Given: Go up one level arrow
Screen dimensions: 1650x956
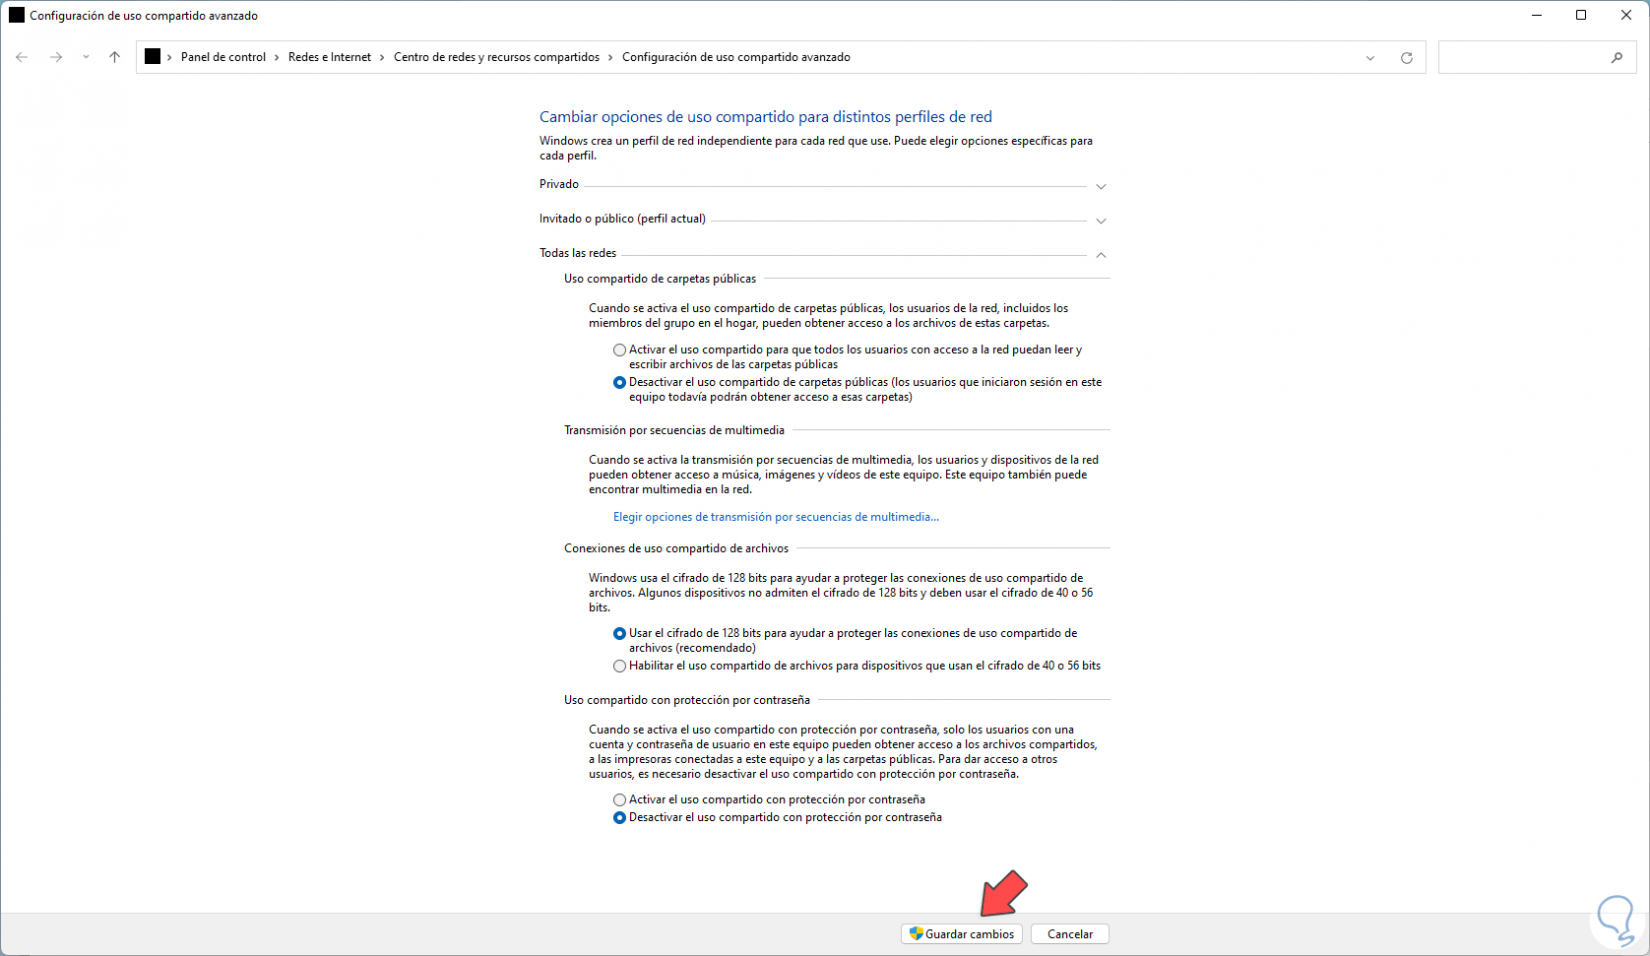Looking at the screenshot, I should pyautogui.click(x=114, y=57).
